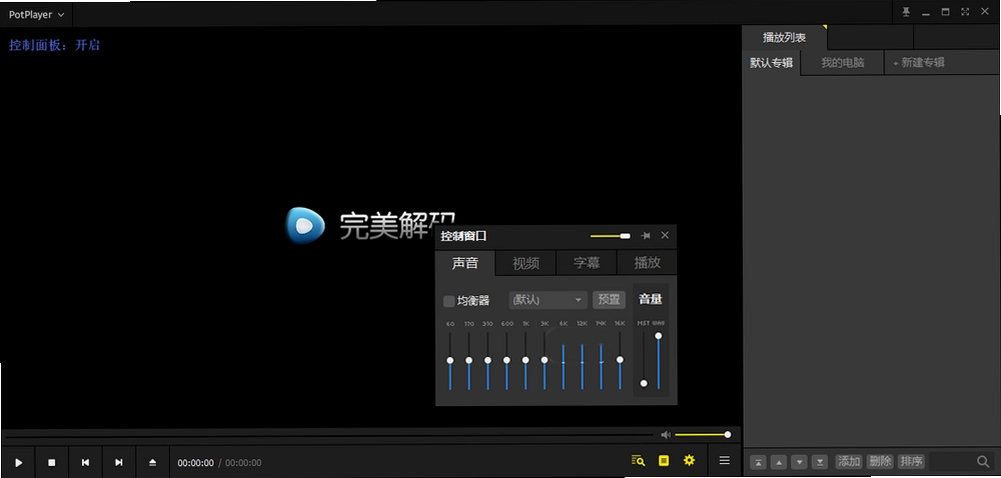This screenshot has width=1001, height=478.
Task: Move playlist item to top
Action: click(x=758, y=461)
